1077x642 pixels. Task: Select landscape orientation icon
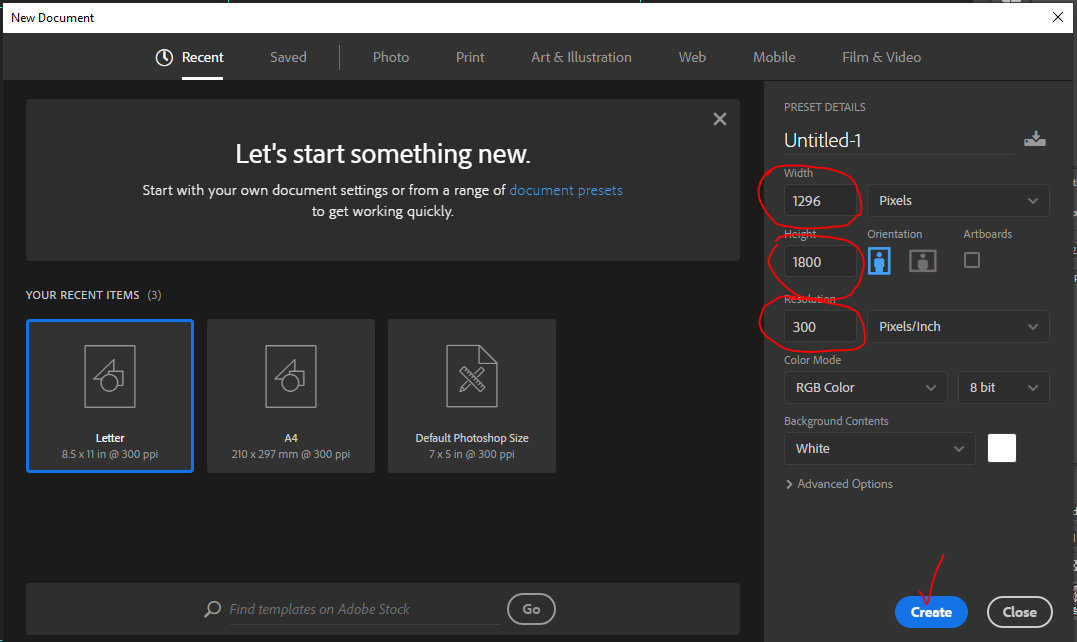coord(922,261)
